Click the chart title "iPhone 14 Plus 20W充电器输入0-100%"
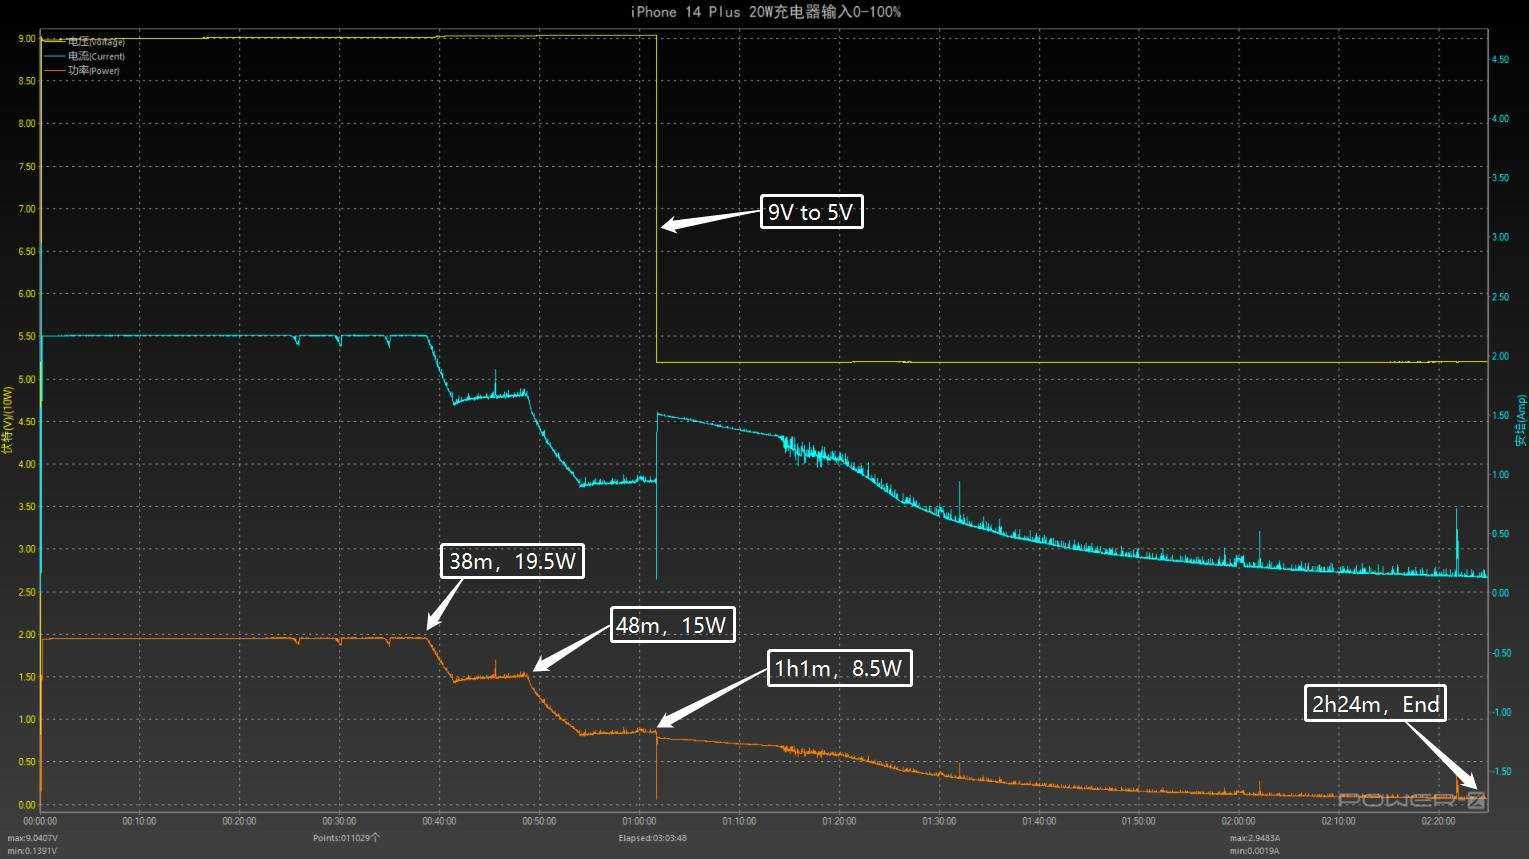Image resolution: width=1529 pixels, height=859 pixels. tap(765, 12)
